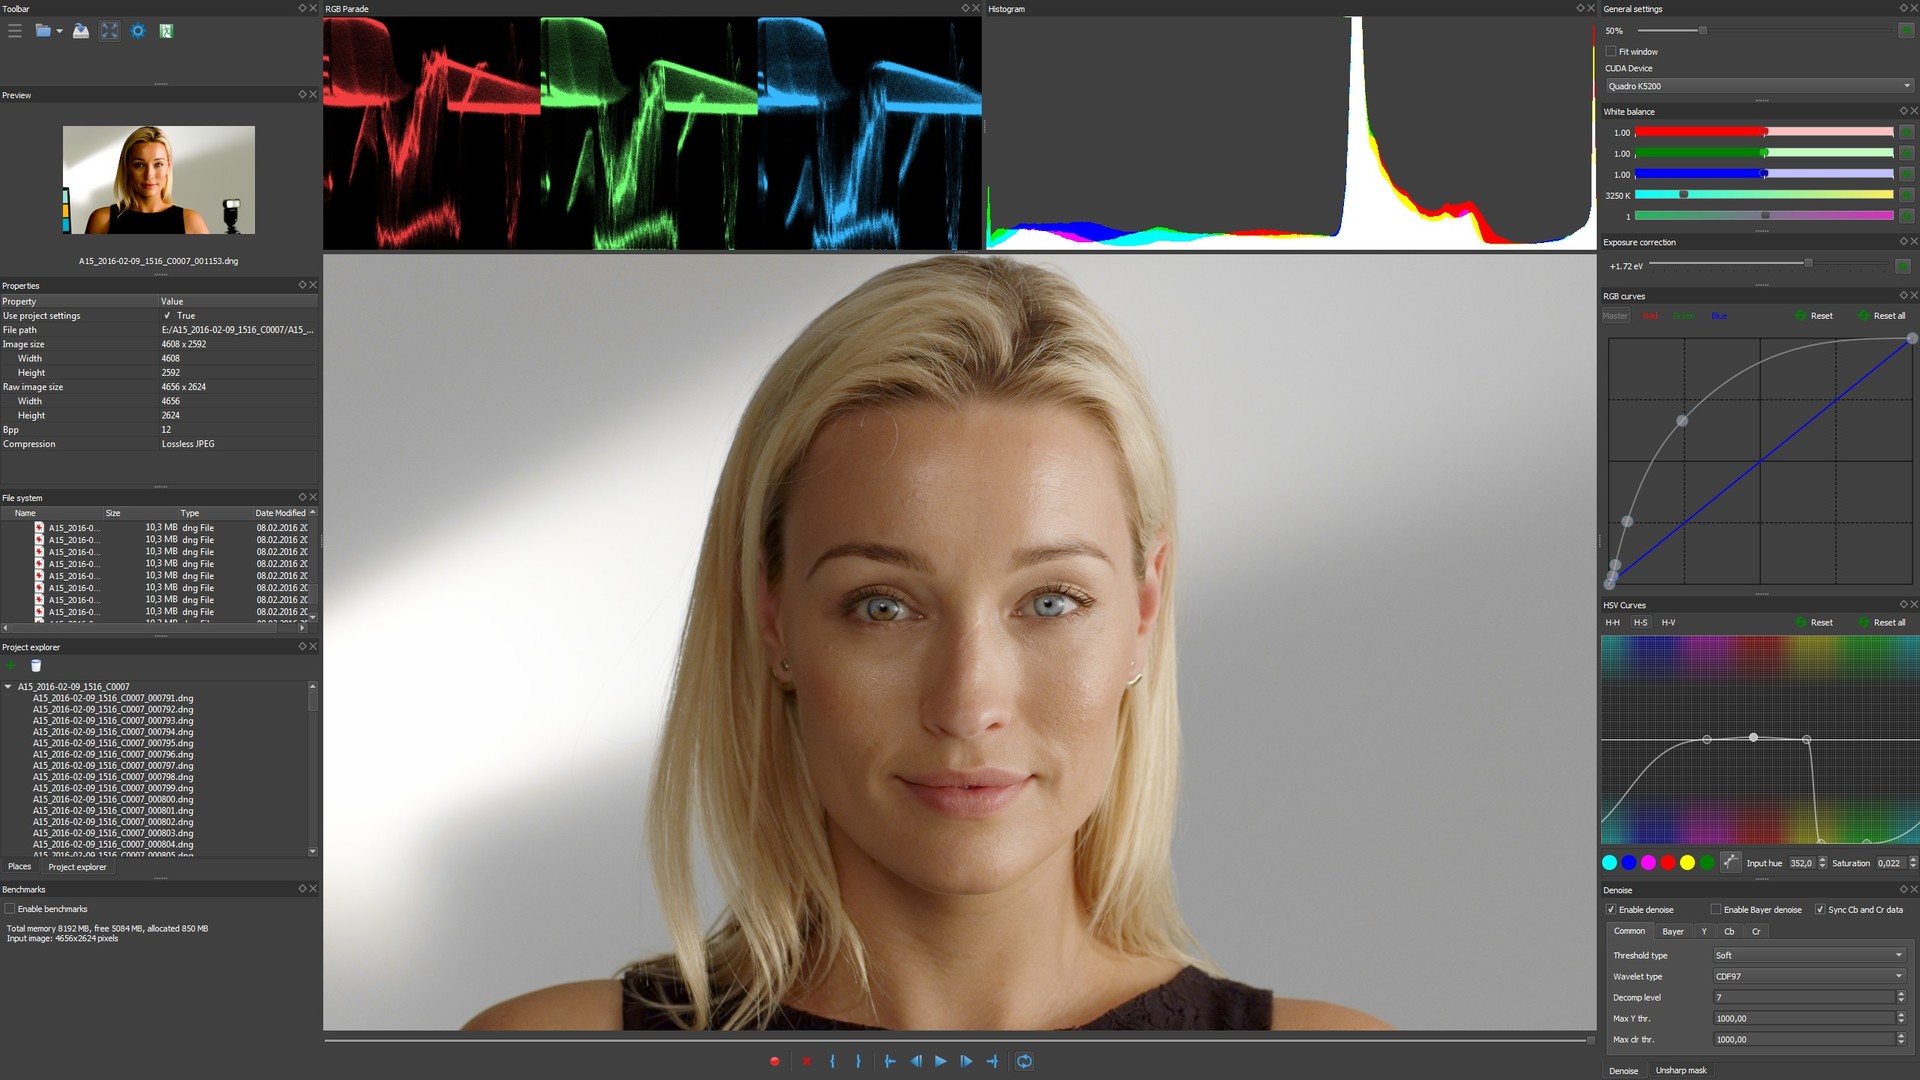1920x1080 pixels.
Task: Toggle the Enable Bayer denoise checkbox
Action: coord(1716,910)
